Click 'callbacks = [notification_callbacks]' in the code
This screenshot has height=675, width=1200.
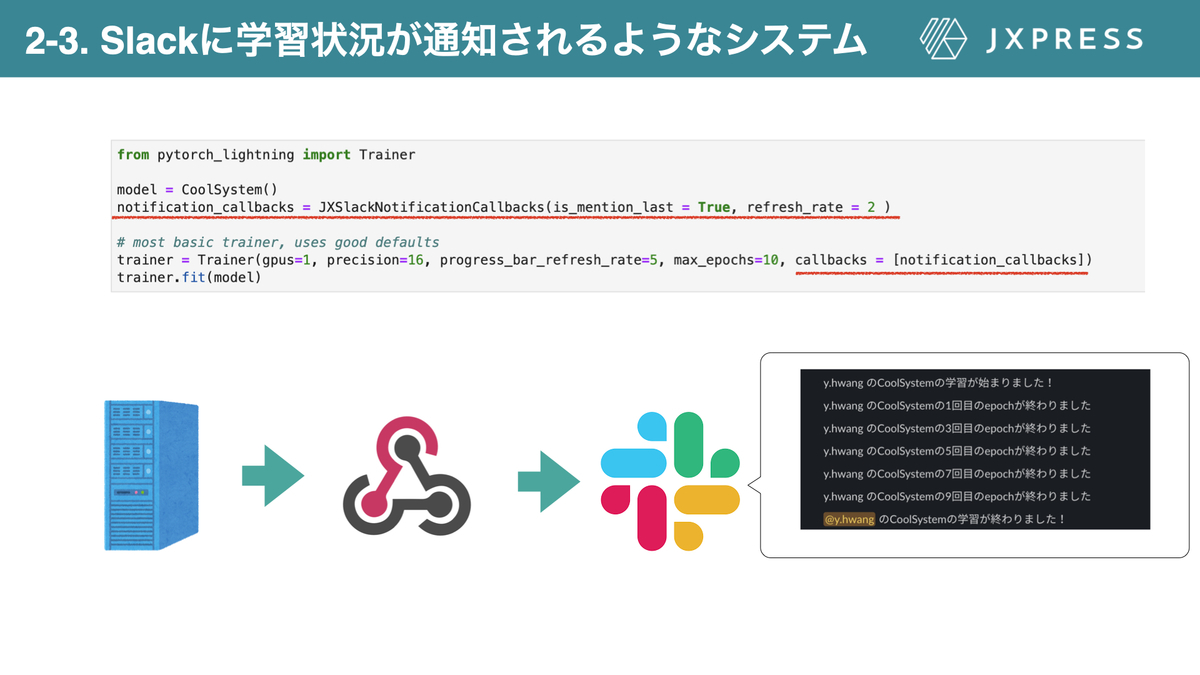[x=940, y=260]
